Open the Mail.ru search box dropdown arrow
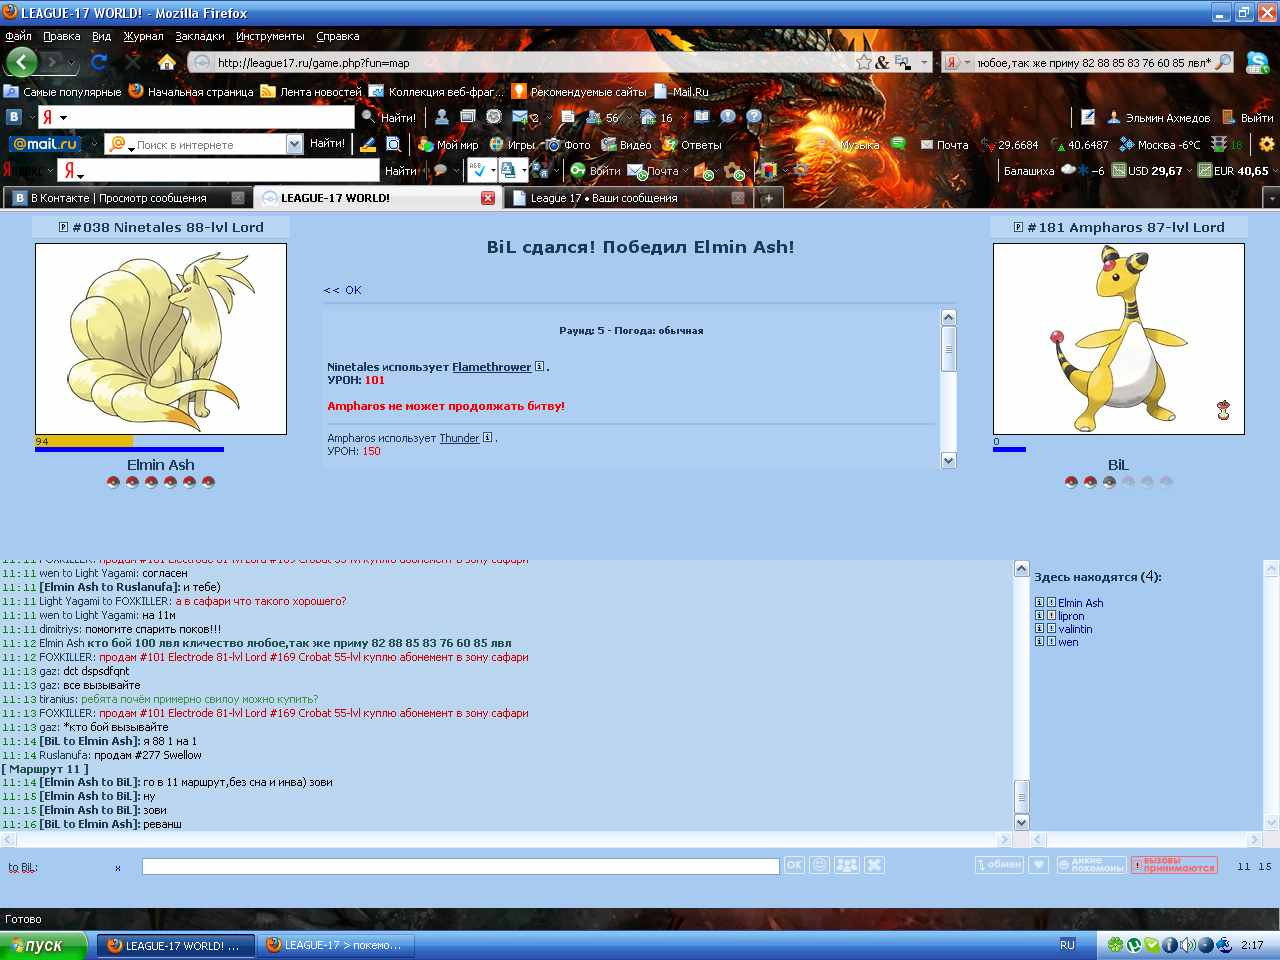This screenshot has width=1280, height=960. (x=294, y=144)
